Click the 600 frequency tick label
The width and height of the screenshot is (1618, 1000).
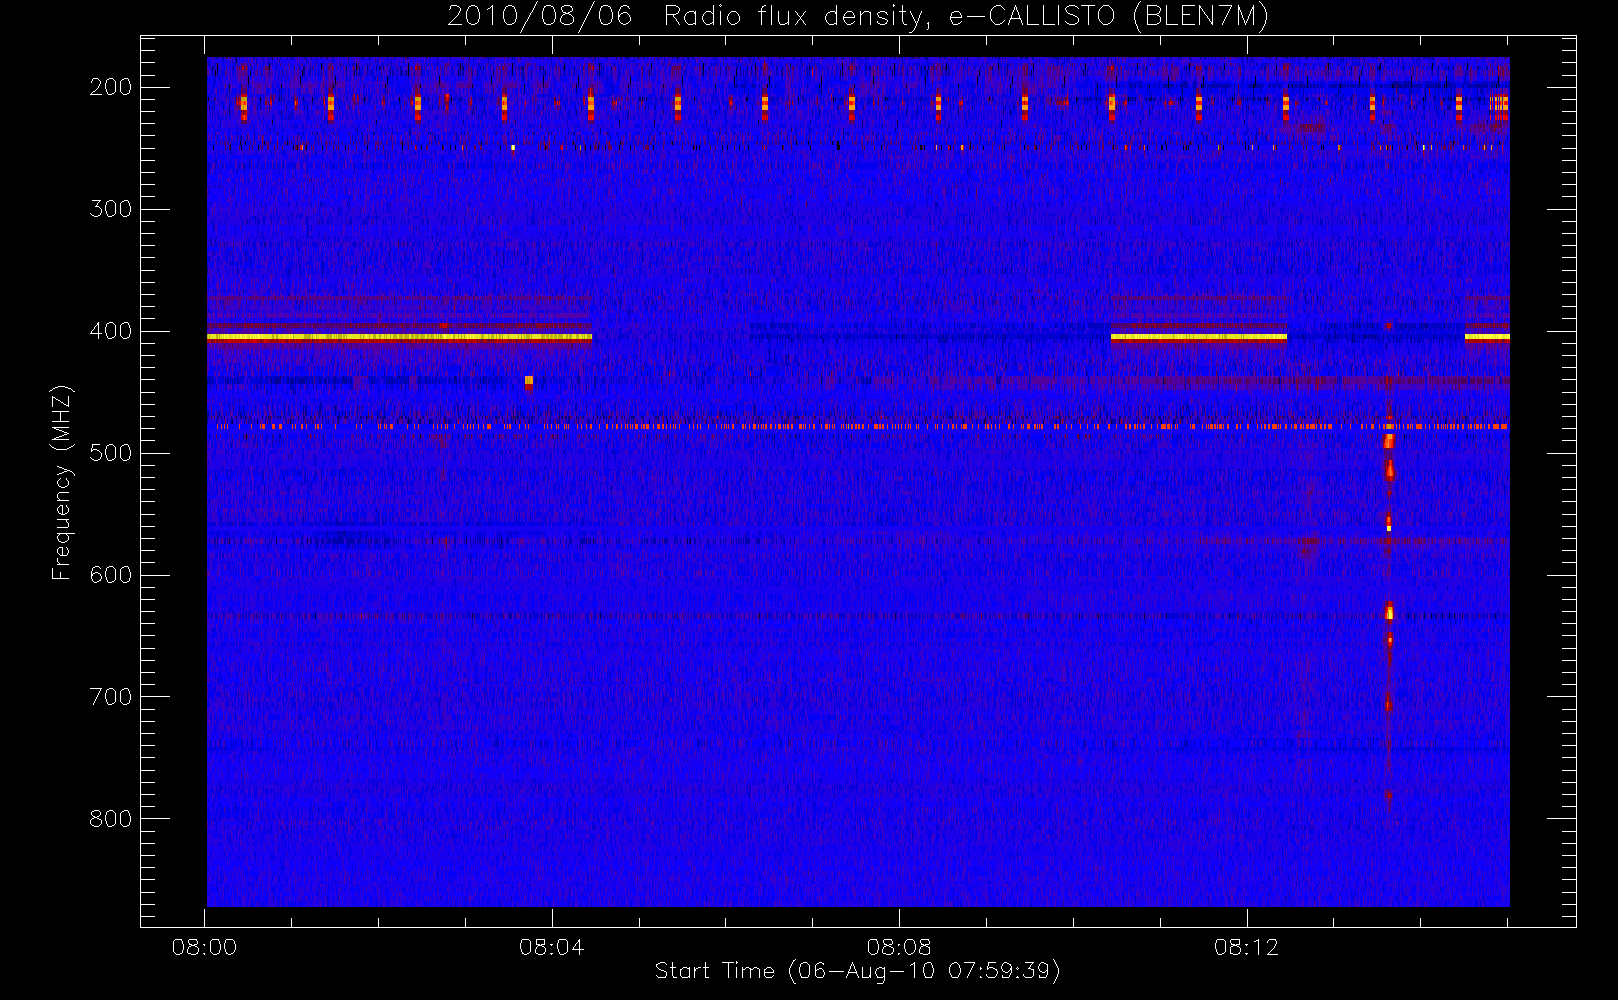tap(111, 575)
